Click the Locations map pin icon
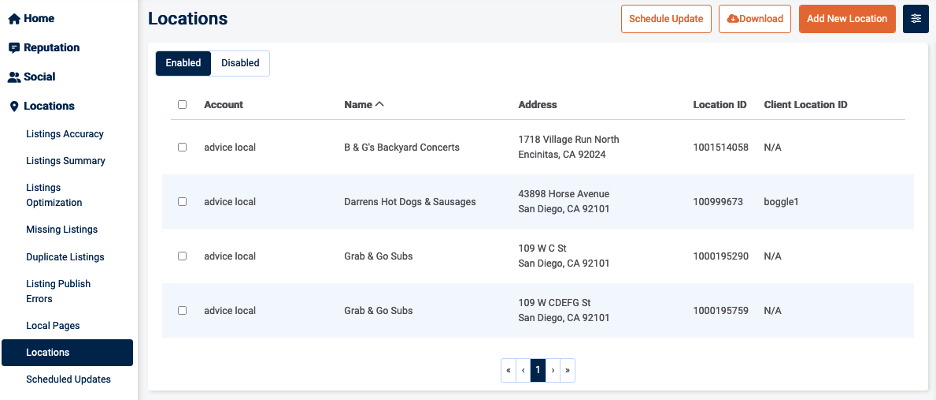 tap(14, 106)
